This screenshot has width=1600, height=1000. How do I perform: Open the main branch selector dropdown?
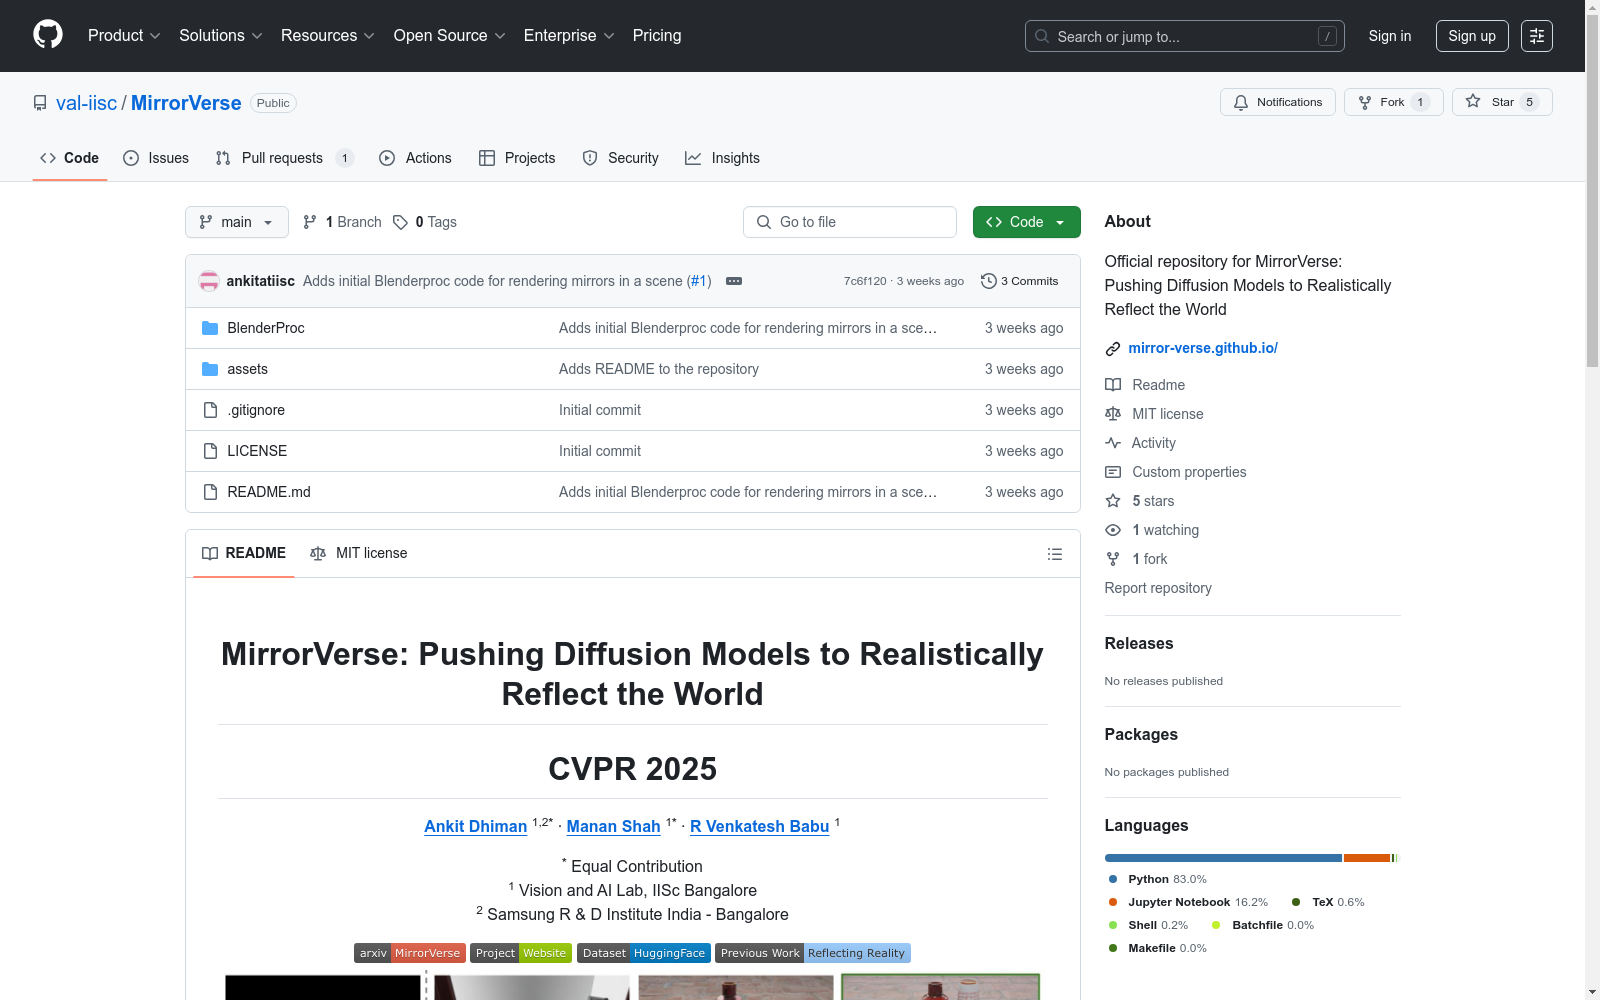point(237,222)
